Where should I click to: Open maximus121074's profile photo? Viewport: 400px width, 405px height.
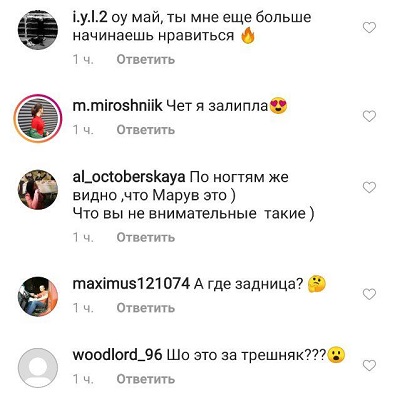click(x=38, y=296)
